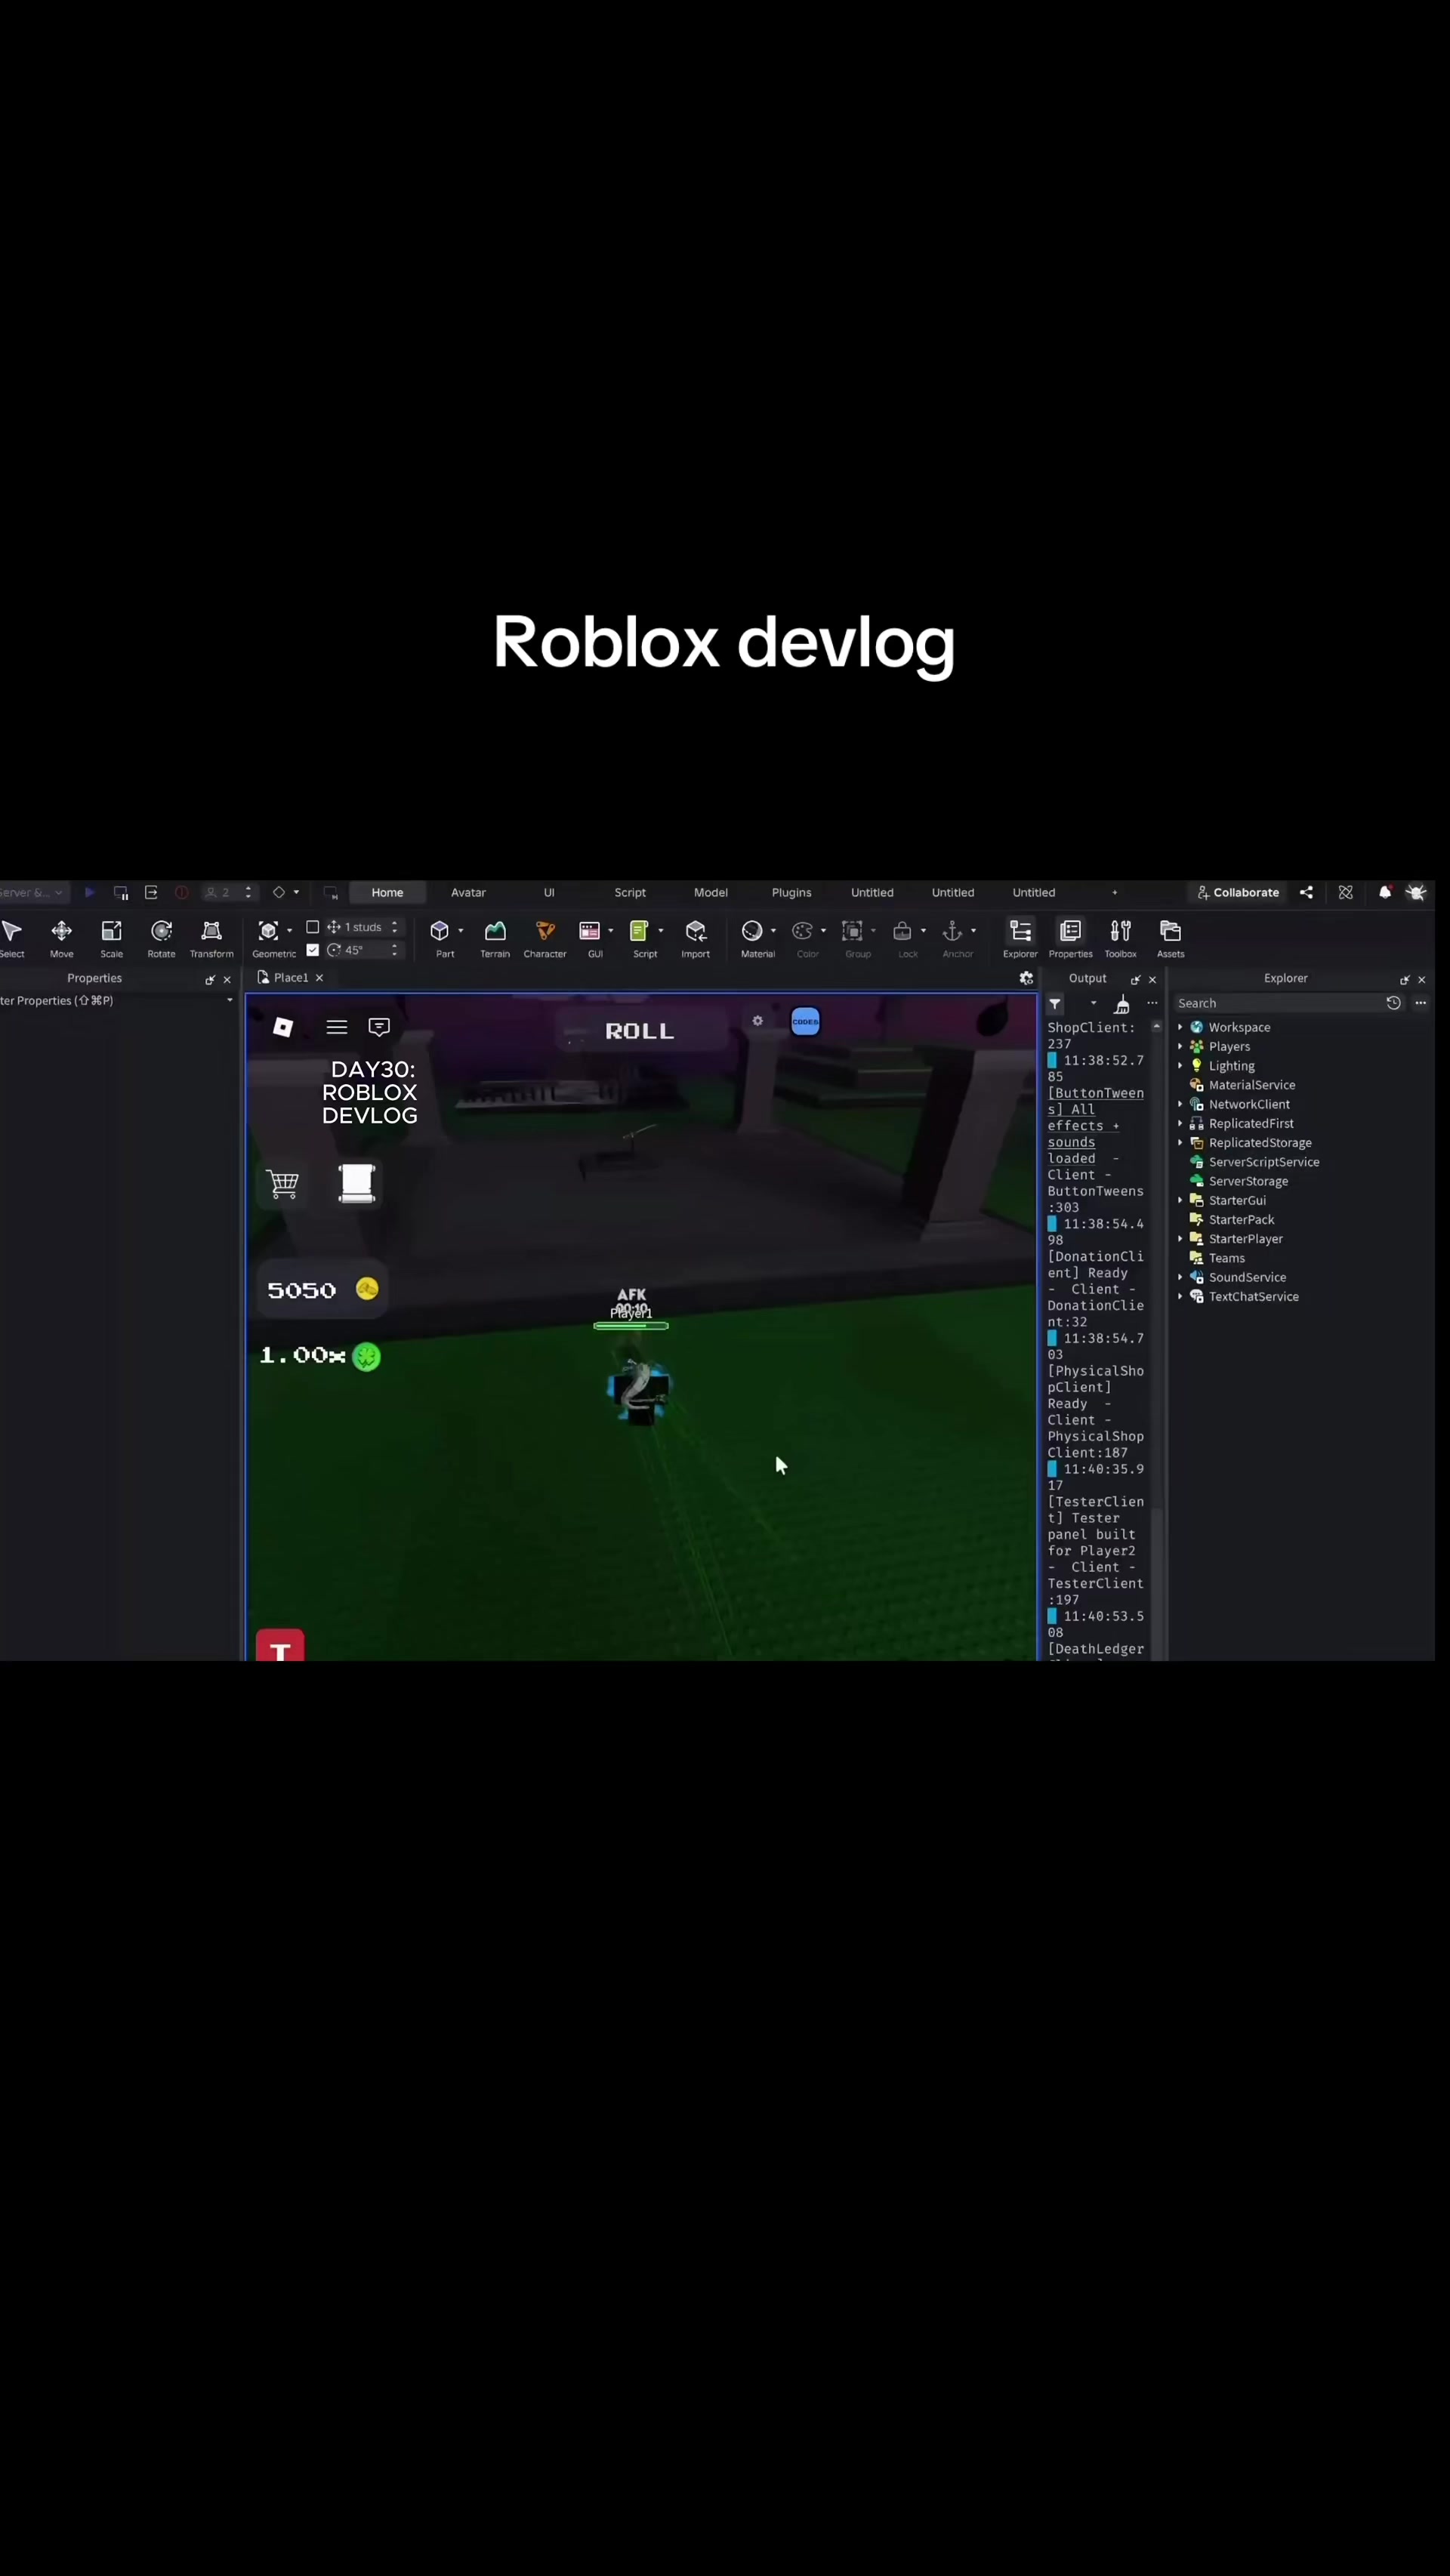The width and height of the screenshot is (1450, 2576).
Task: Toggle the Explorer panel button
Action: tap(1020, 937)
